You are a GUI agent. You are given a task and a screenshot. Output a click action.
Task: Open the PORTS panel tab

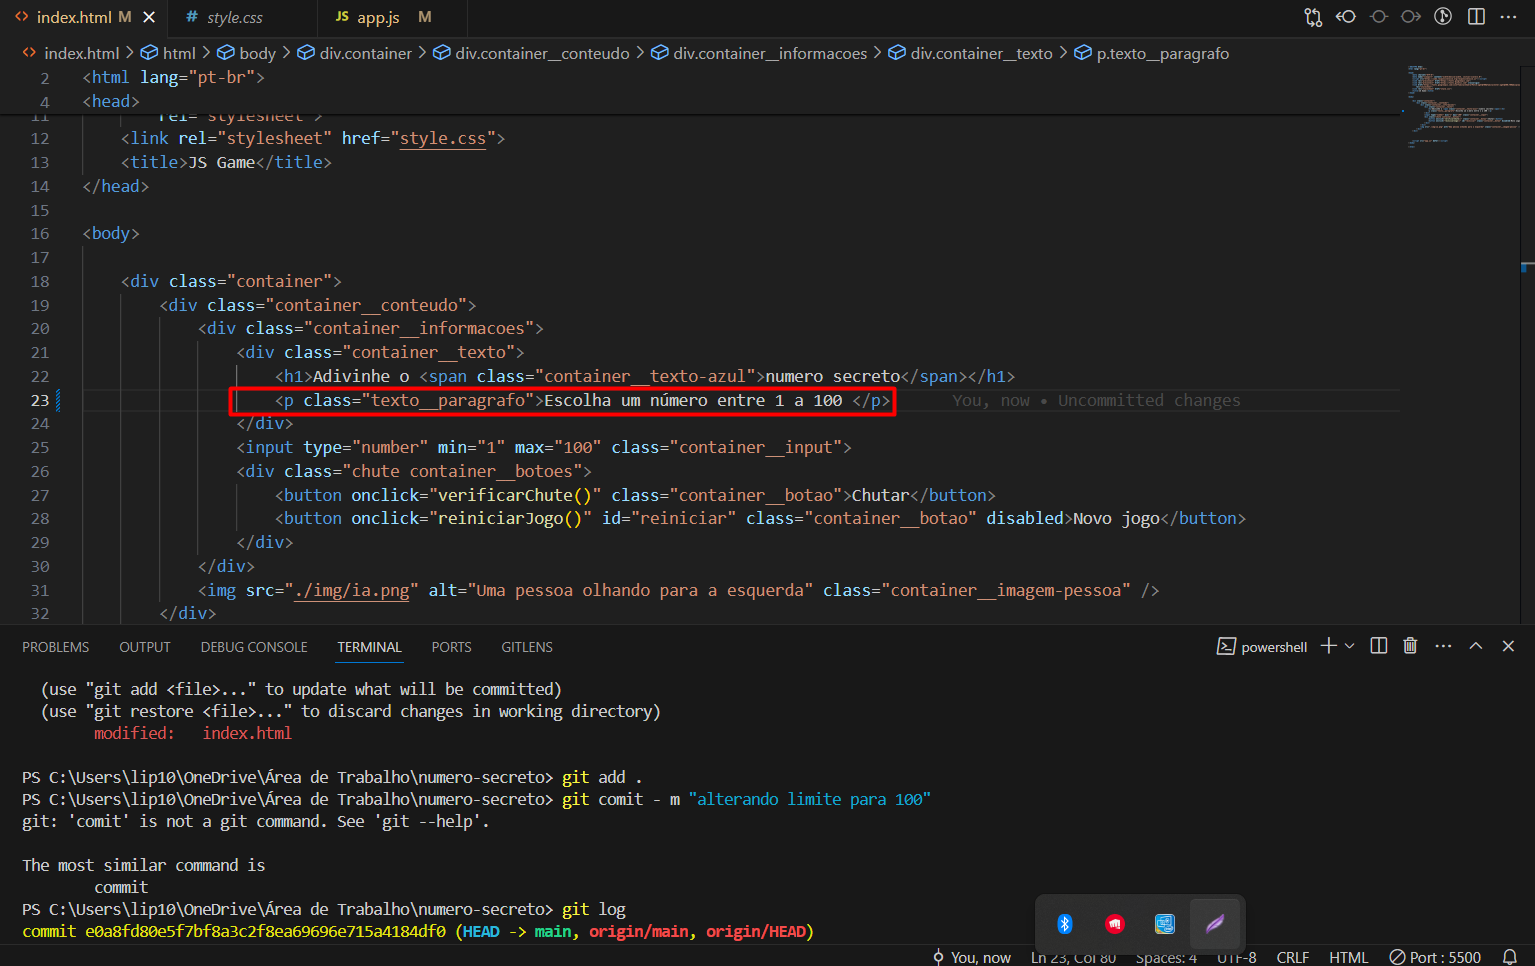(451, 647)
